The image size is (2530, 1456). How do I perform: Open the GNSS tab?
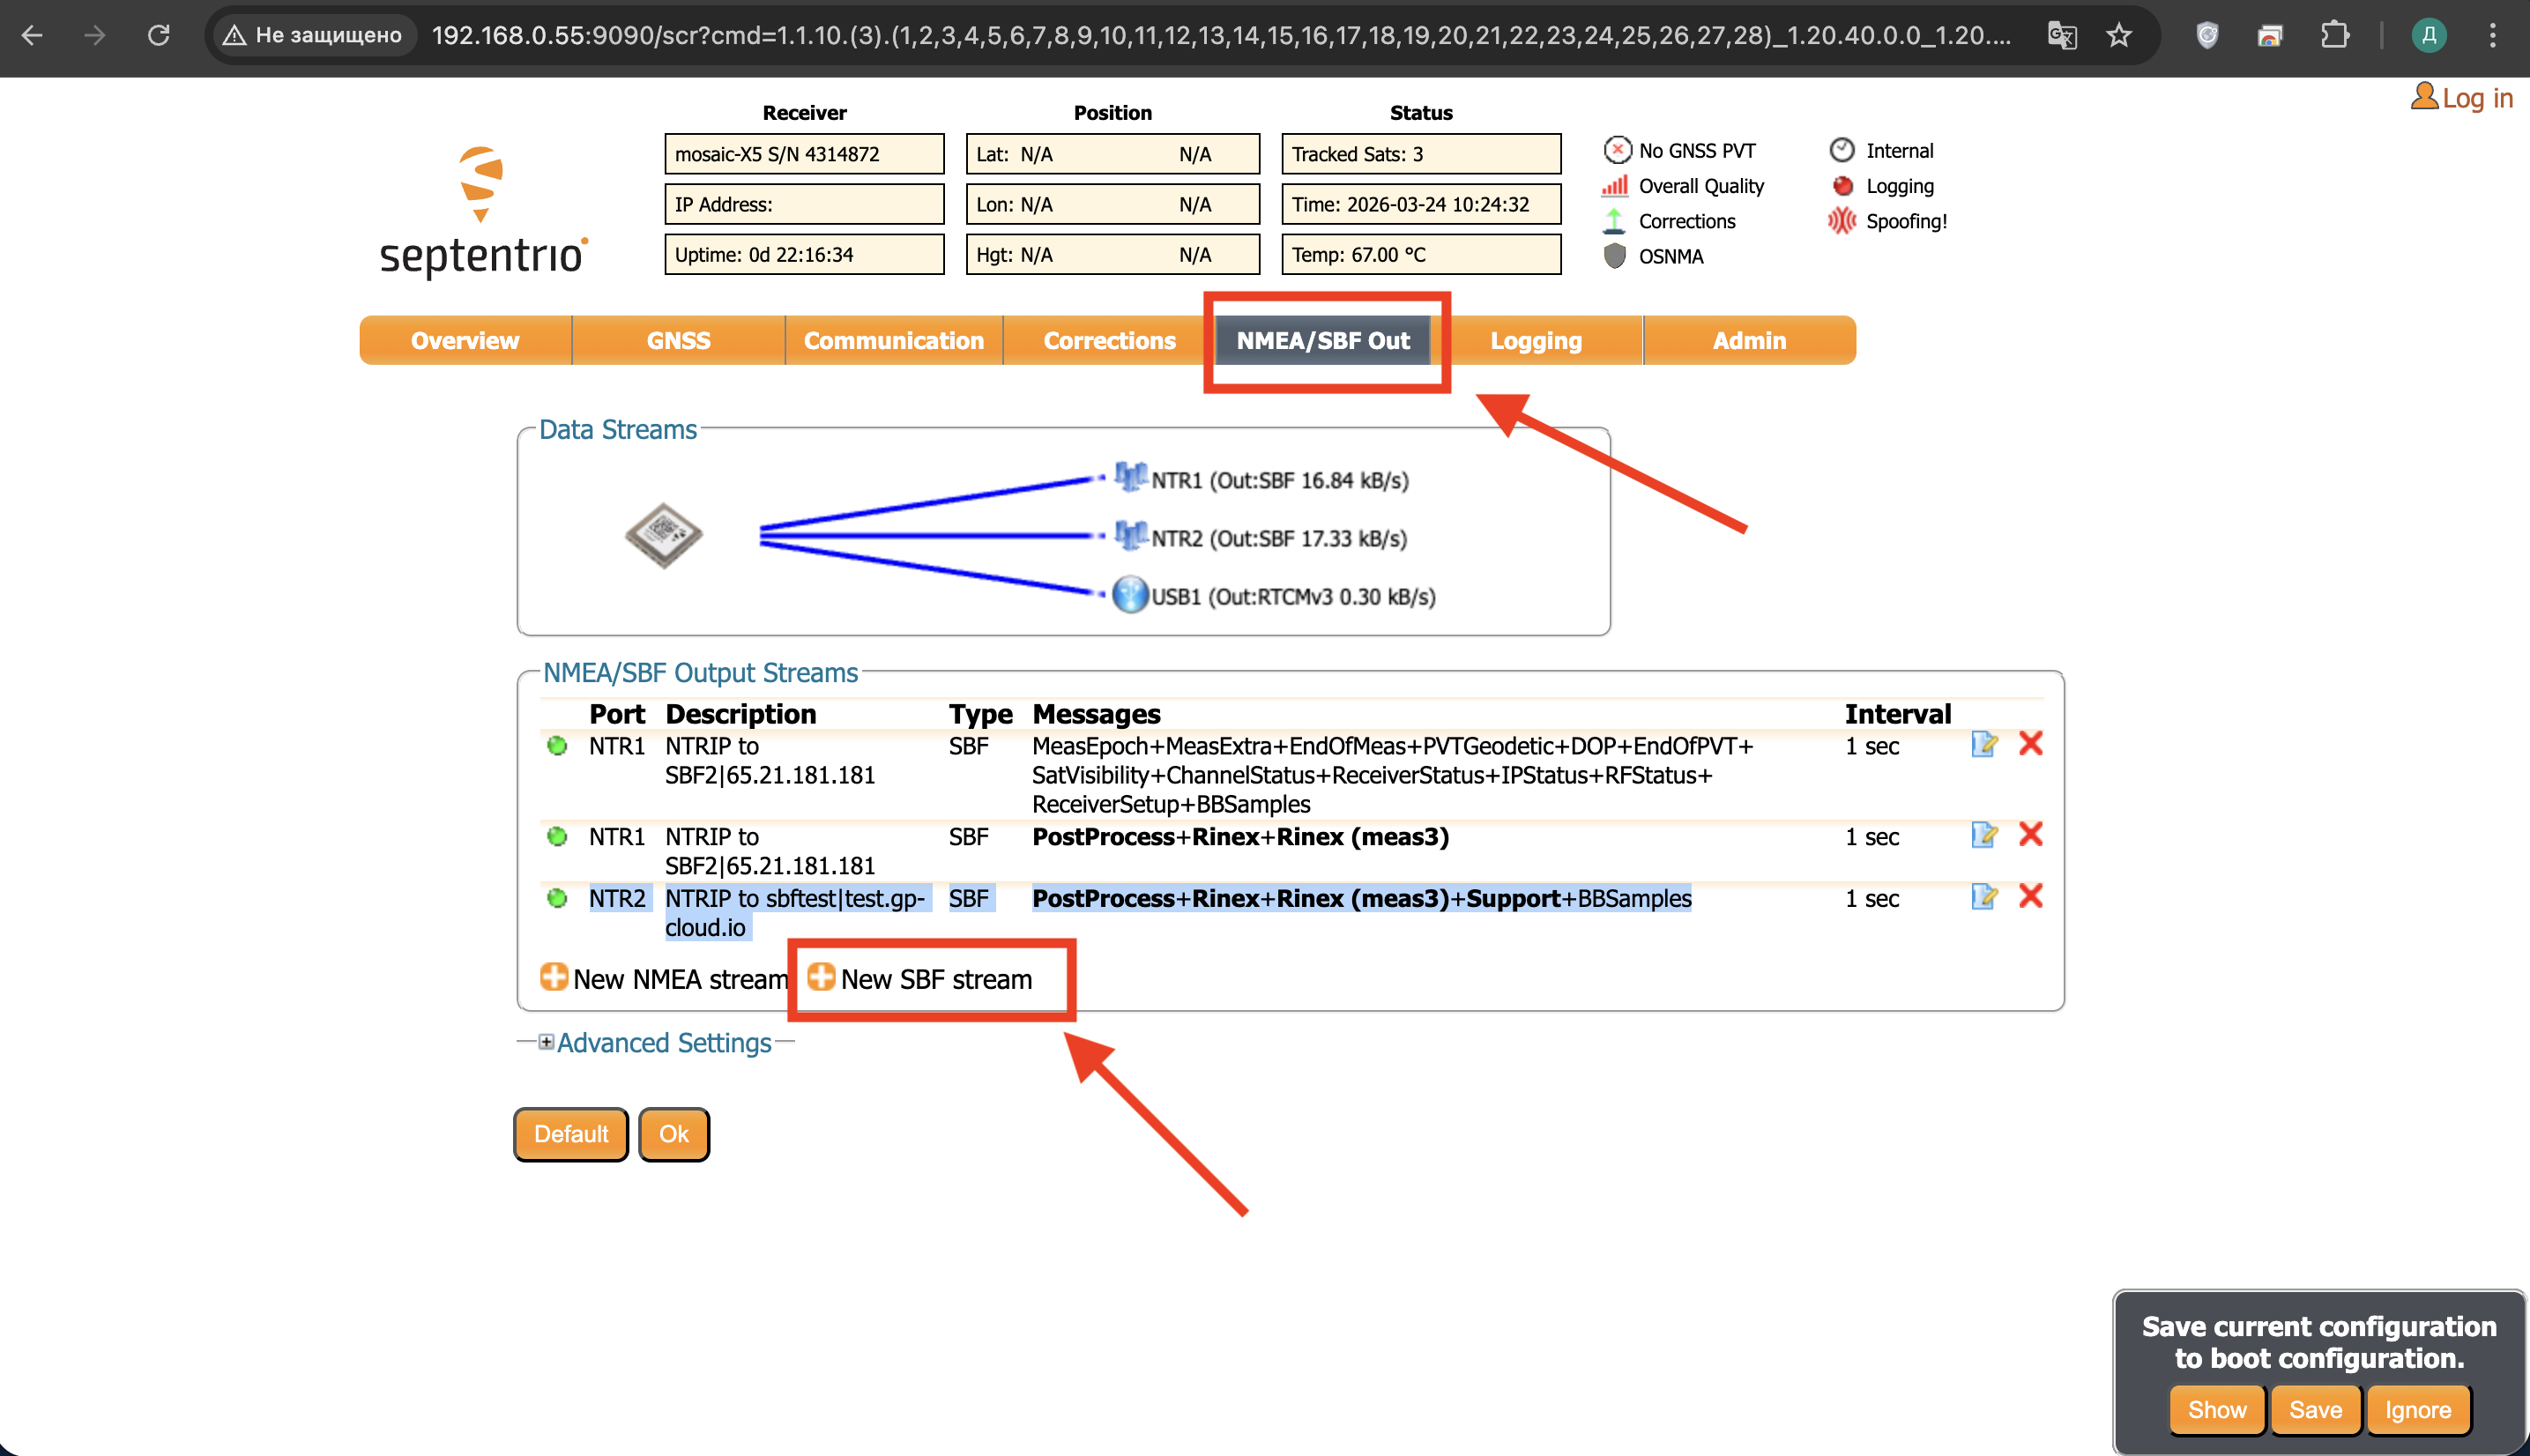678,341
